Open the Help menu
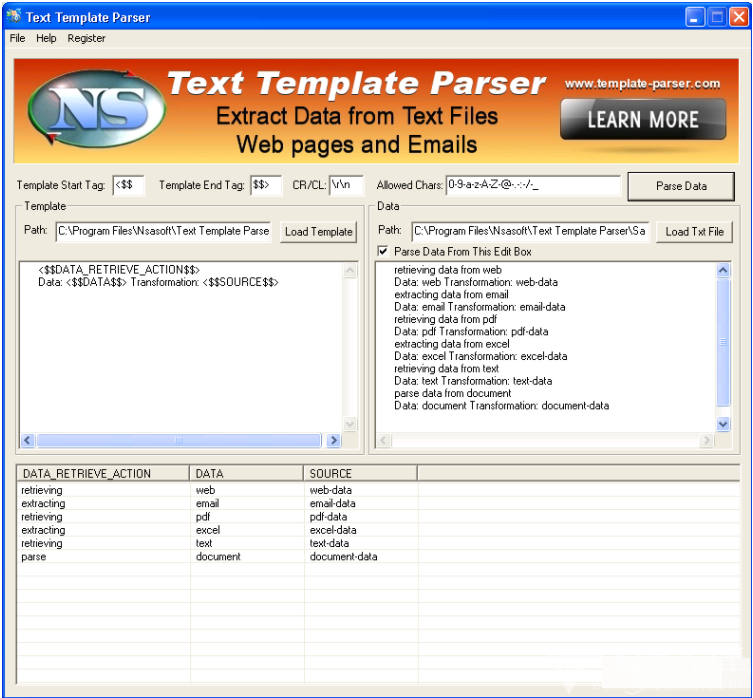 click(x=46, y=38)
